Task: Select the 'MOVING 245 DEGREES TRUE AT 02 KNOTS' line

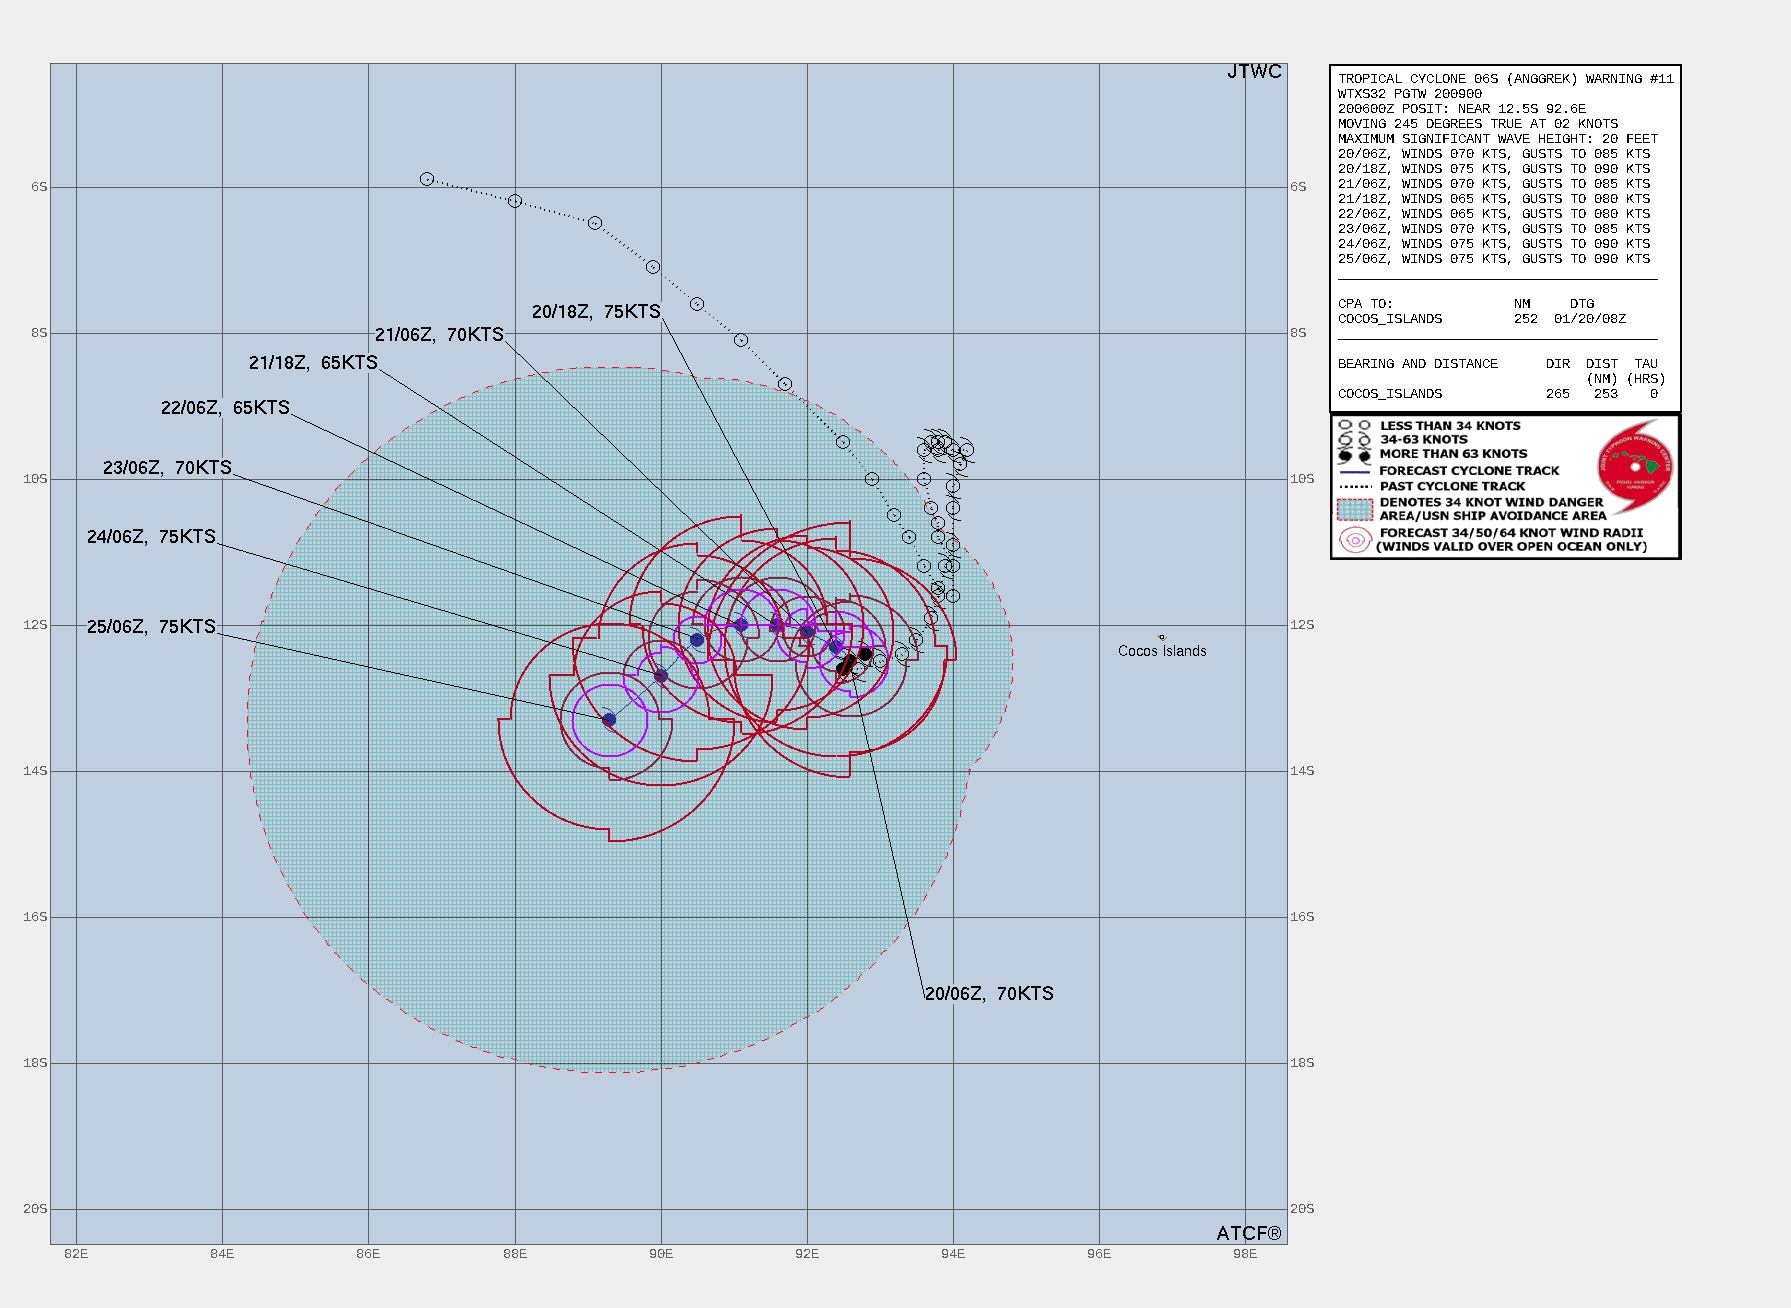Action: pos(1478,124)
